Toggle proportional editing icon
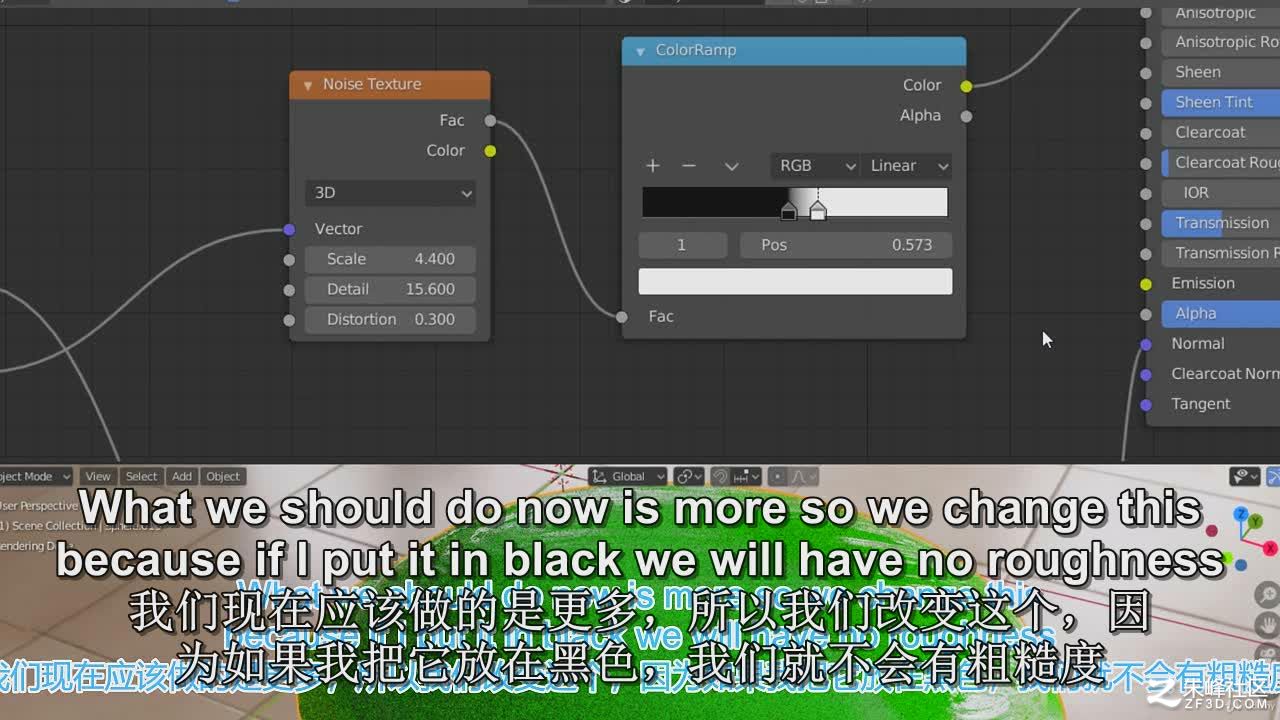1280x720 pixels. (x=778, y=476)
